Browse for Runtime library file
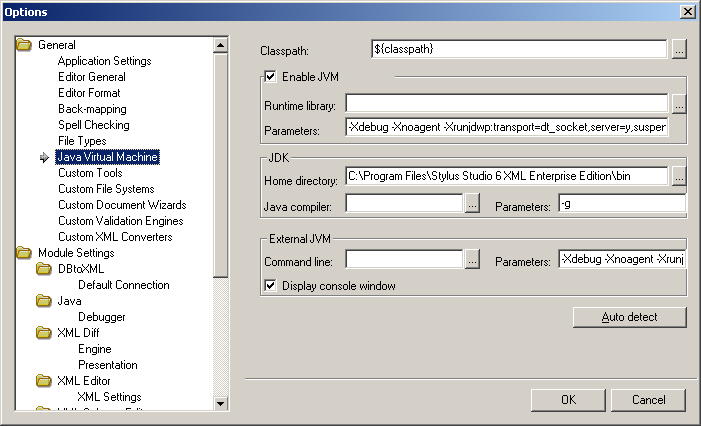 coord(679,103)
